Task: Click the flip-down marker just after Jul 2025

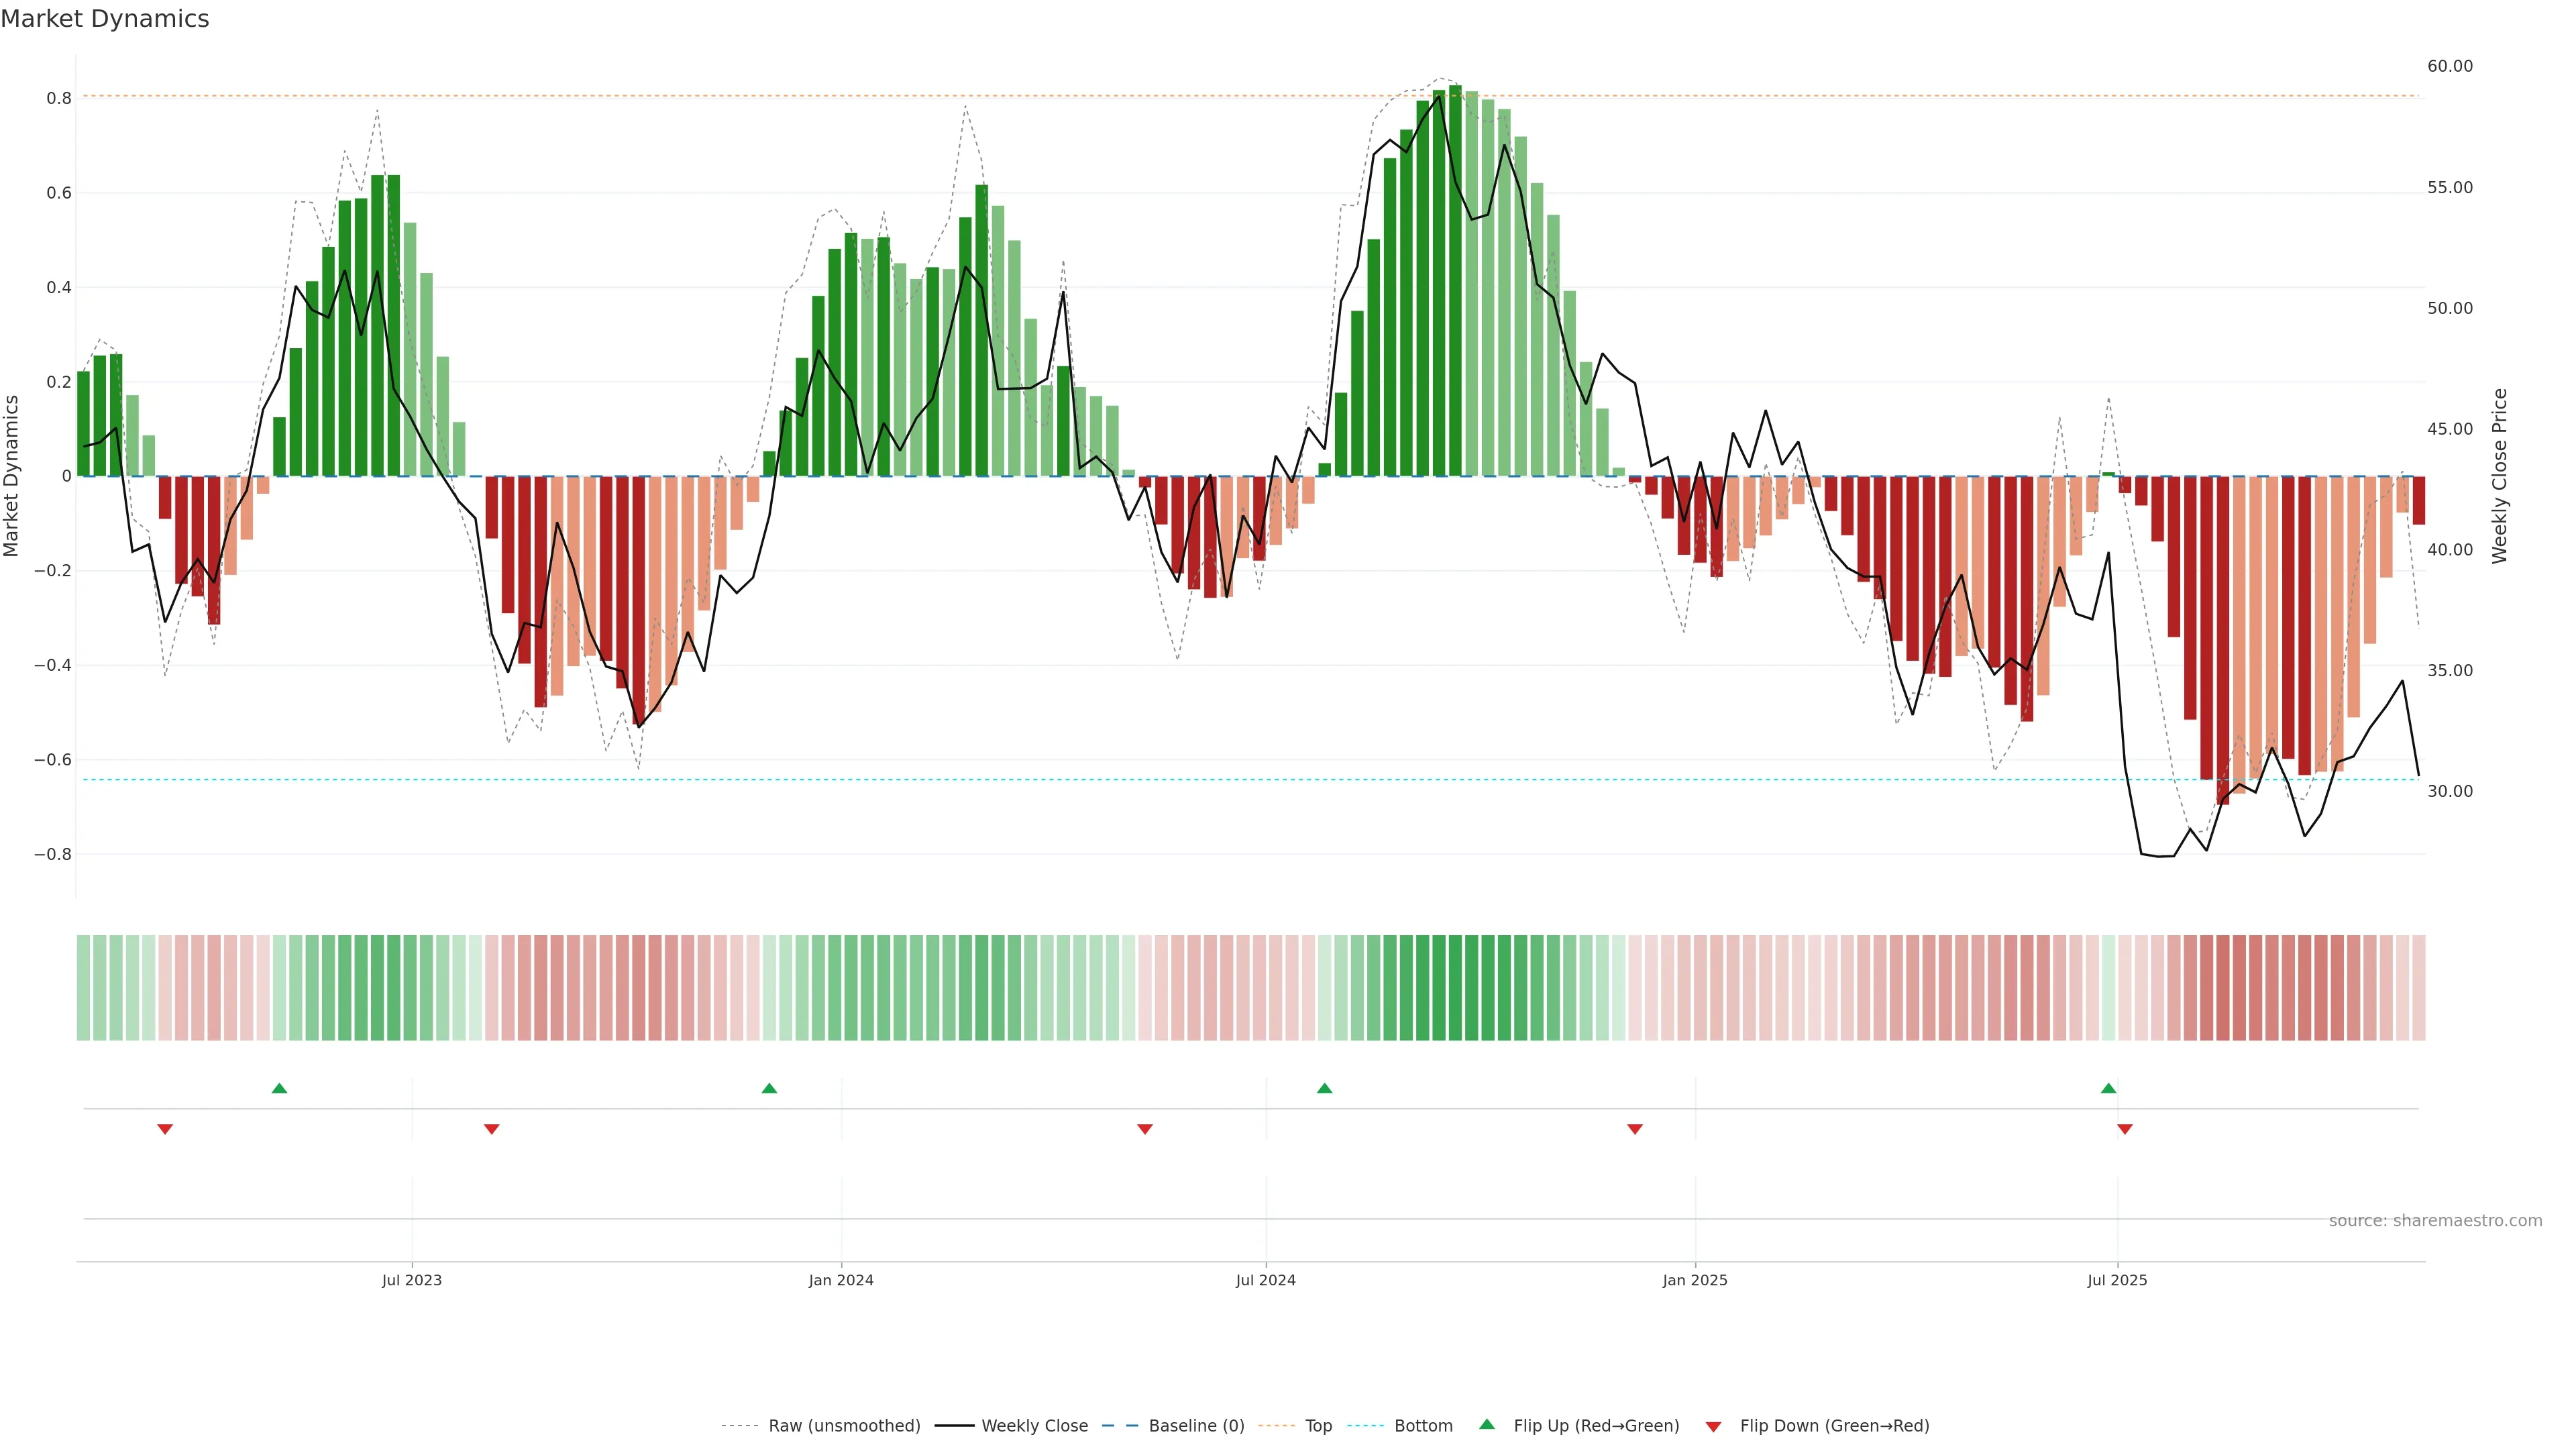Action: (x=2125, y=1129)
